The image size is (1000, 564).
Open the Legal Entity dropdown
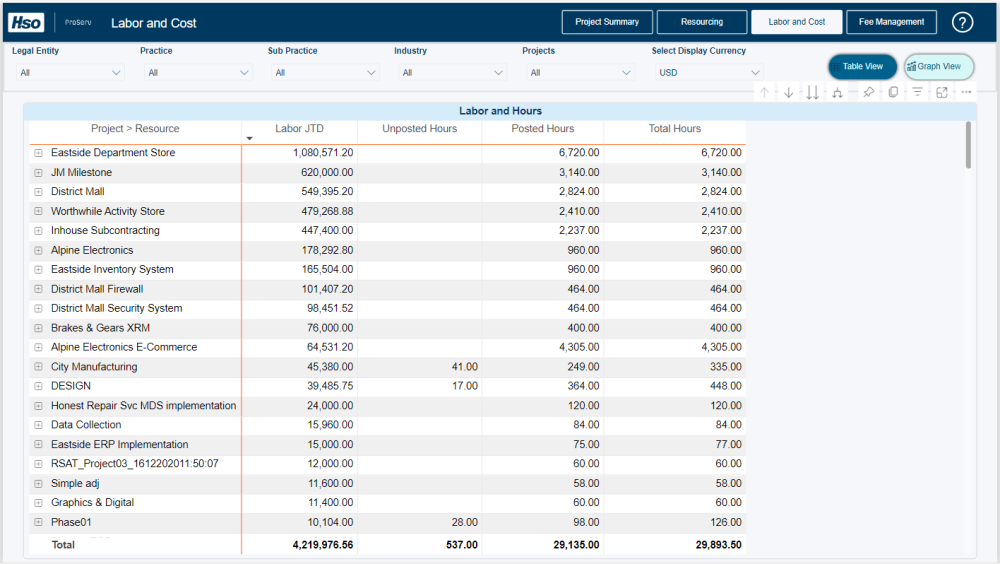click(69, 72)
